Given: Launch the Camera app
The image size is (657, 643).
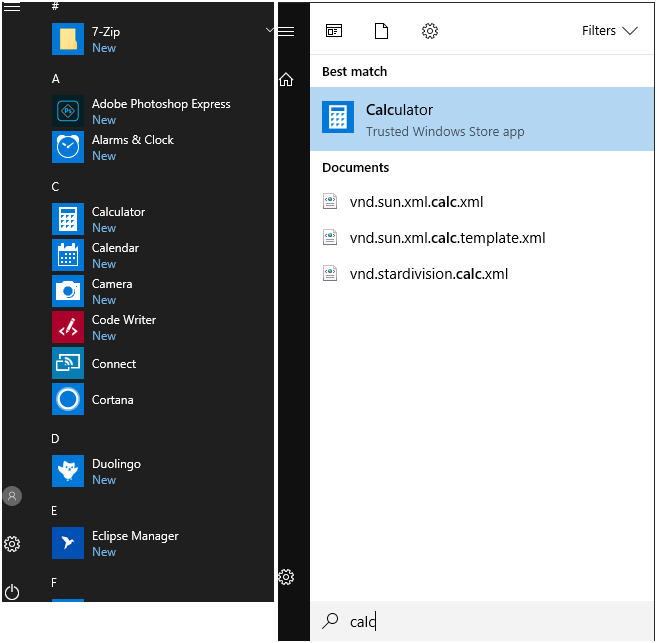Looking at the screenshot, I should 111,284.
